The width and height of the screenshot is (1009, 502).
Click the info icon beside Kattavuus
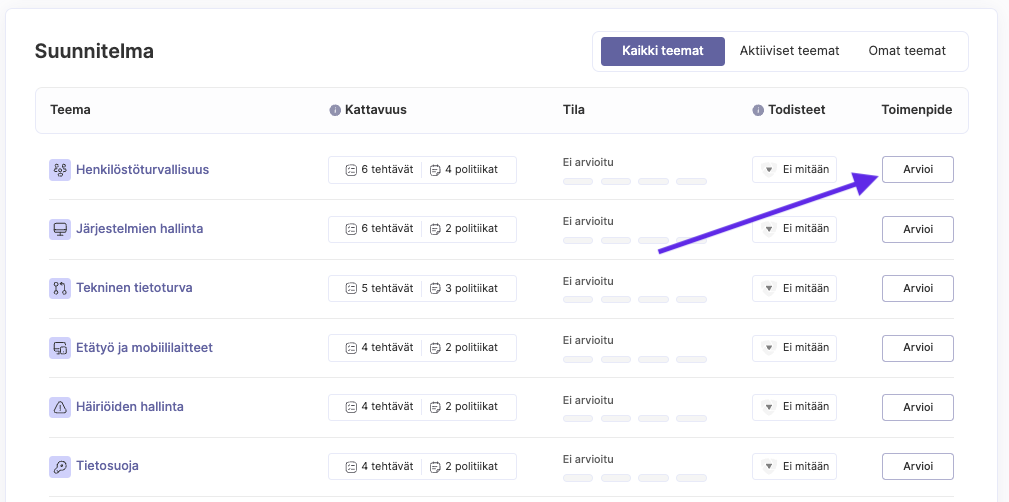[x=335, y=110]
